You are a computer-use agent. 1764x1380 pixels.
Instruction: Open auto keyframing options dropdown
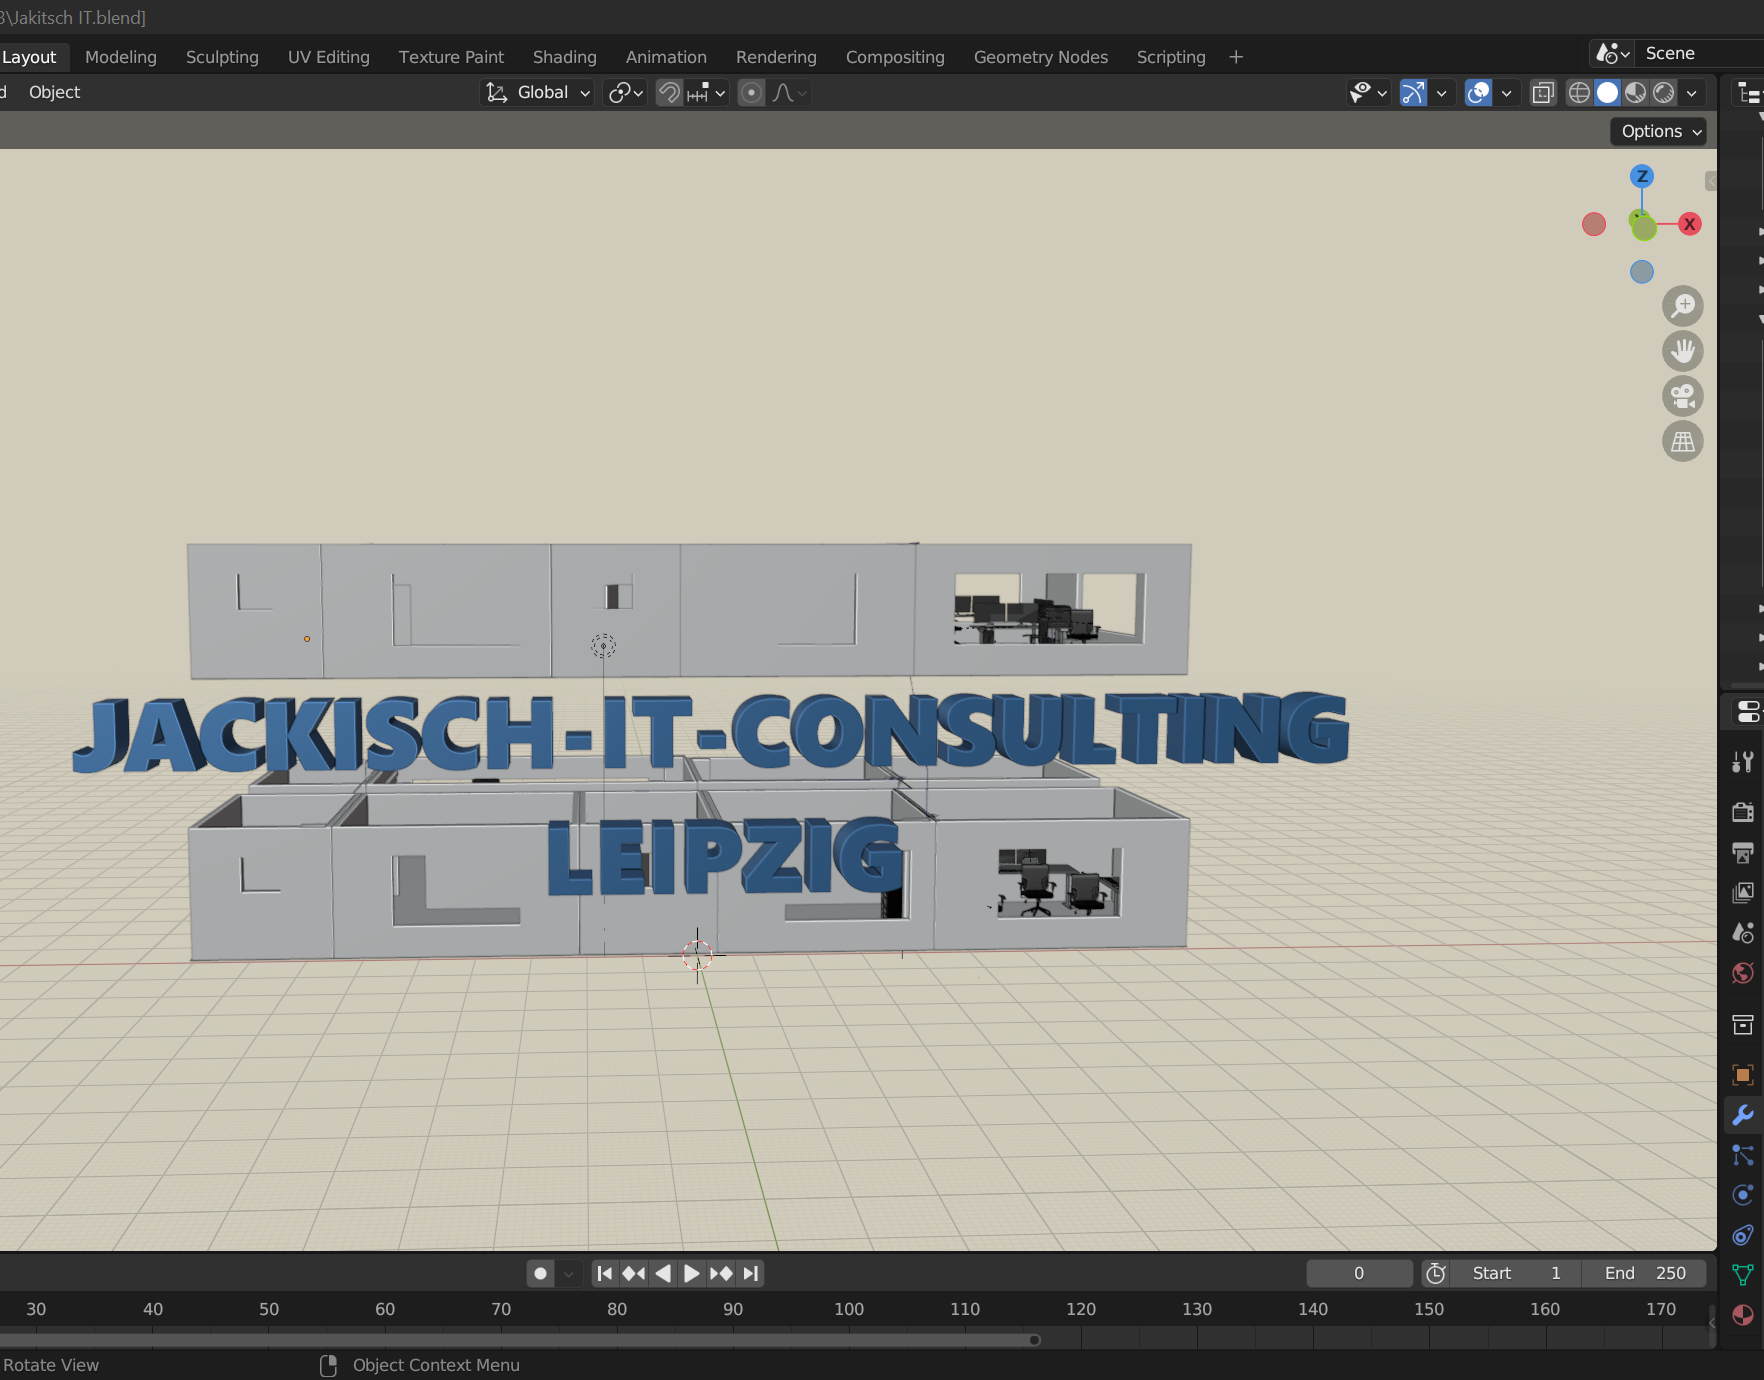(568, 1273)
